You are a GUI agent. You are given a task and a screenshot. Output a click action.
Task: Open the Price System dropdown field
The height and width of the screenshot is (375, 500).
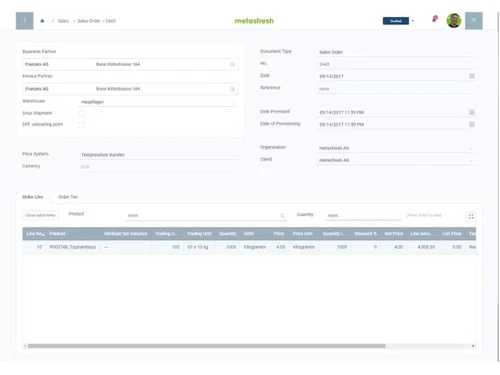click(x=158, y=155)
